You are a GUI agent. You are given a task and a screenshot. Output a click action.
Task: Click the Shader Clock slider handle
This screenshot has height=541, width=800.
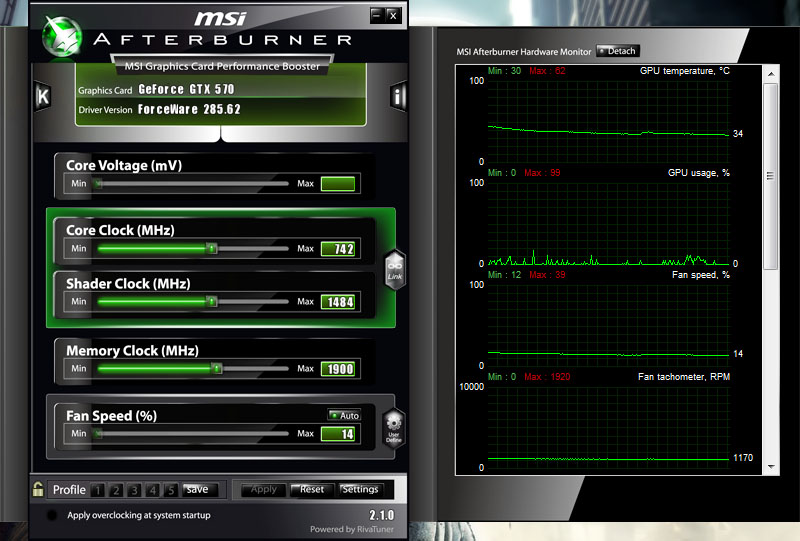211,302
